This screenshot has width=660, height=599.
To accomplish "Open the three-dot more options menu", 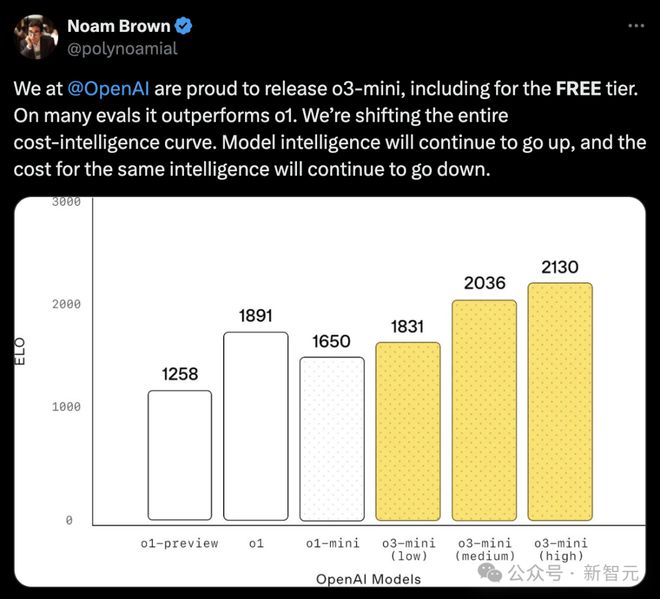I will tap(636, 26).
